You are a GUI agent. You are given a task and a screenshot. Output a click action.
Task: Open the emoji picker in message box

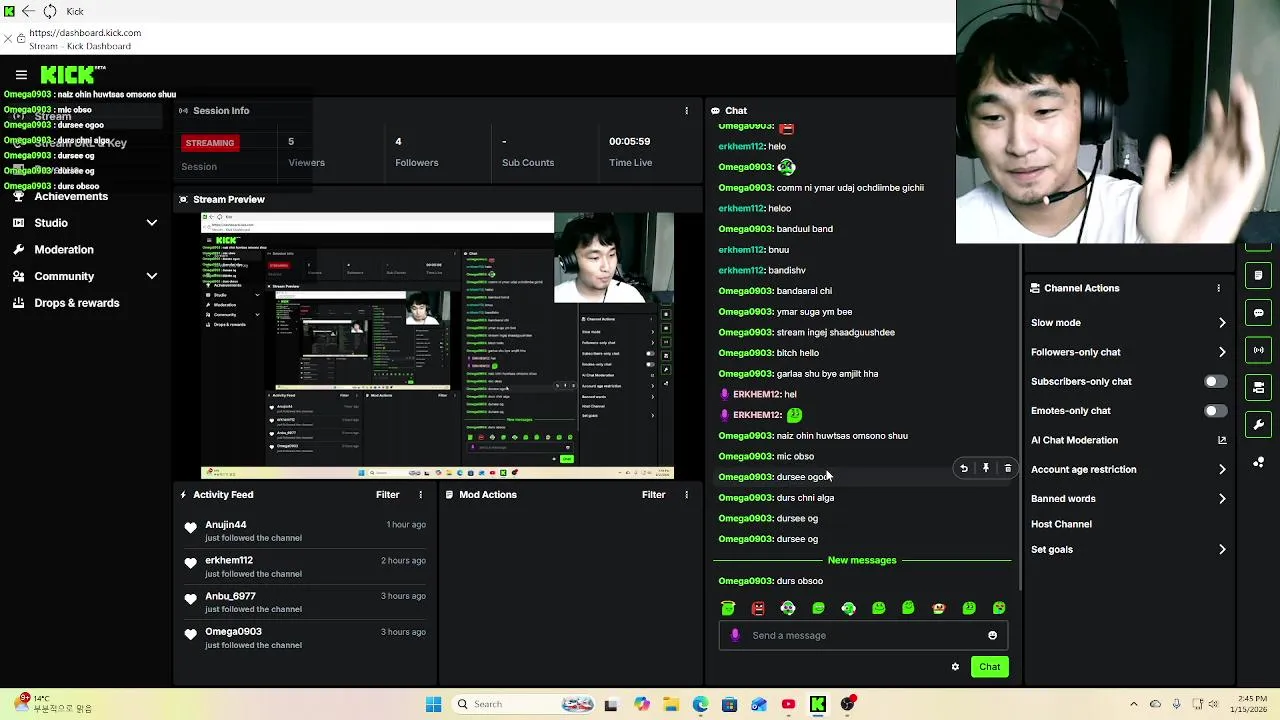992,635
